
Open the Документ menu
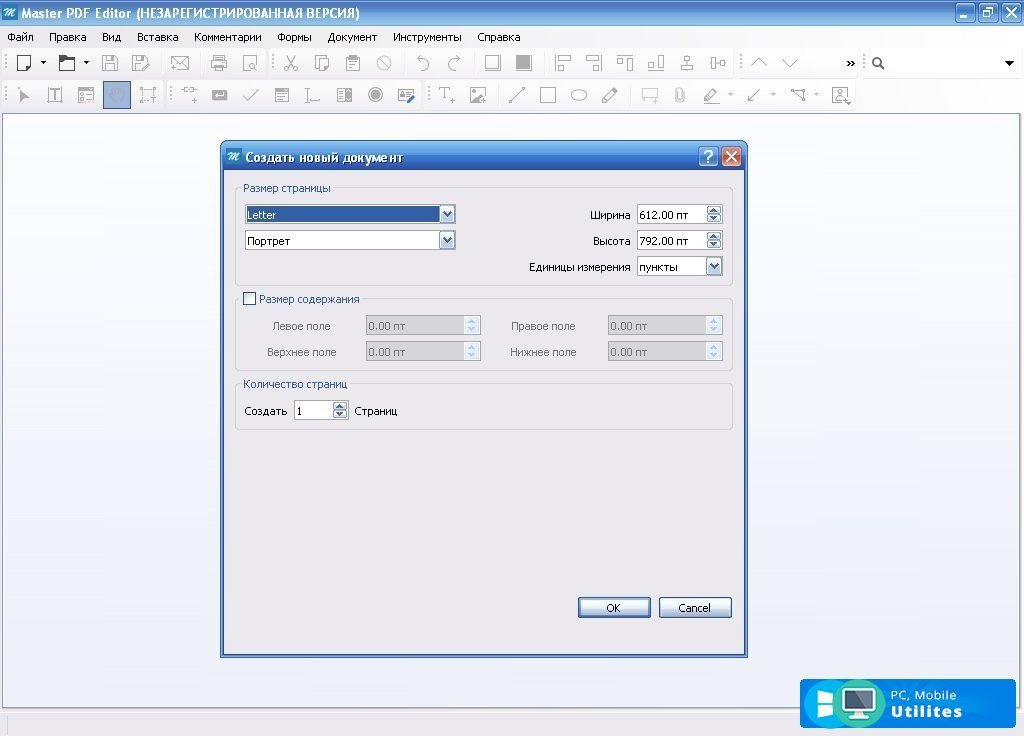[x=352, y=37]
